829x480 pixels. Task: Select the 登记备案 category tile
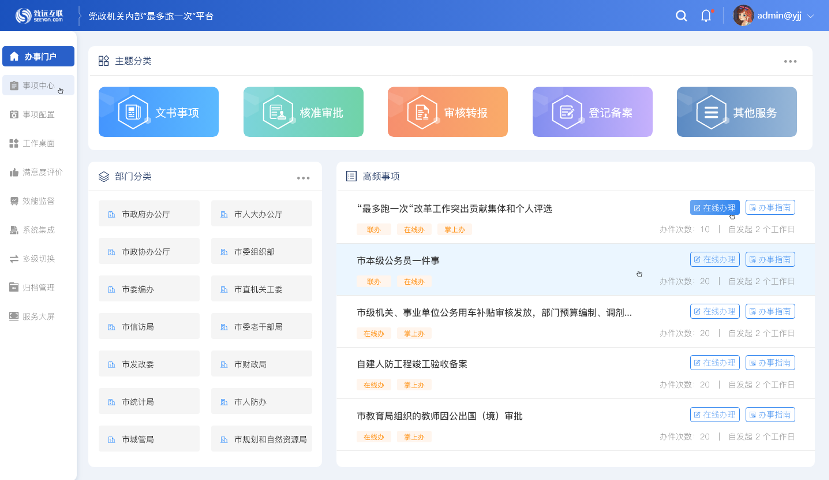click(x=593, y=112)
